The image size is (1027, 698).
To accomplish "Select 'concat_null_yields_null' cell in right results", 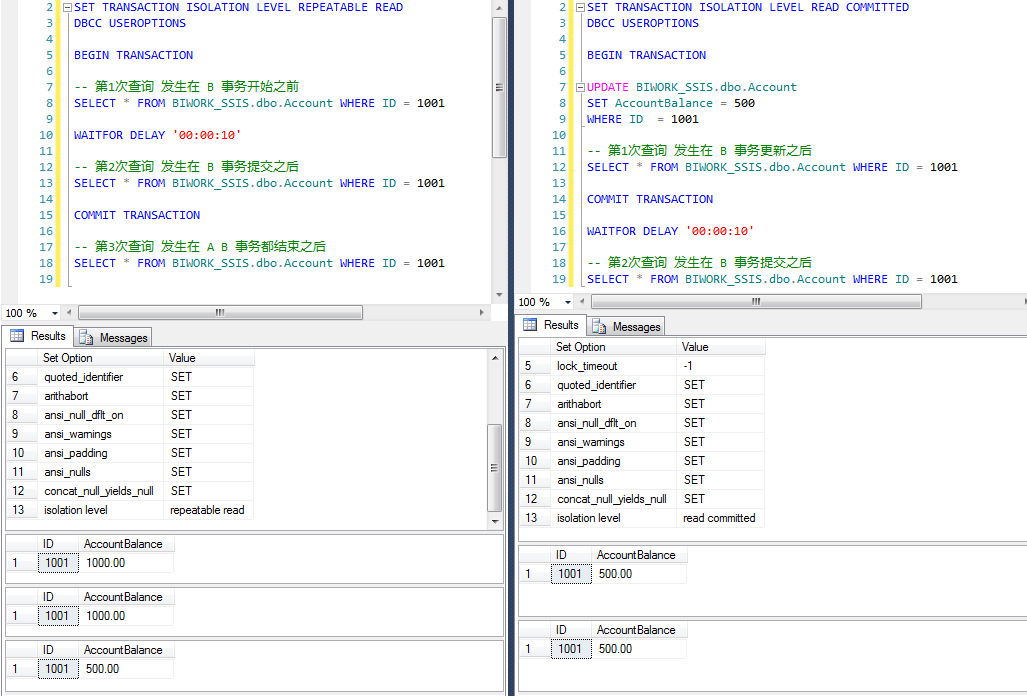I will pos(613,499).
